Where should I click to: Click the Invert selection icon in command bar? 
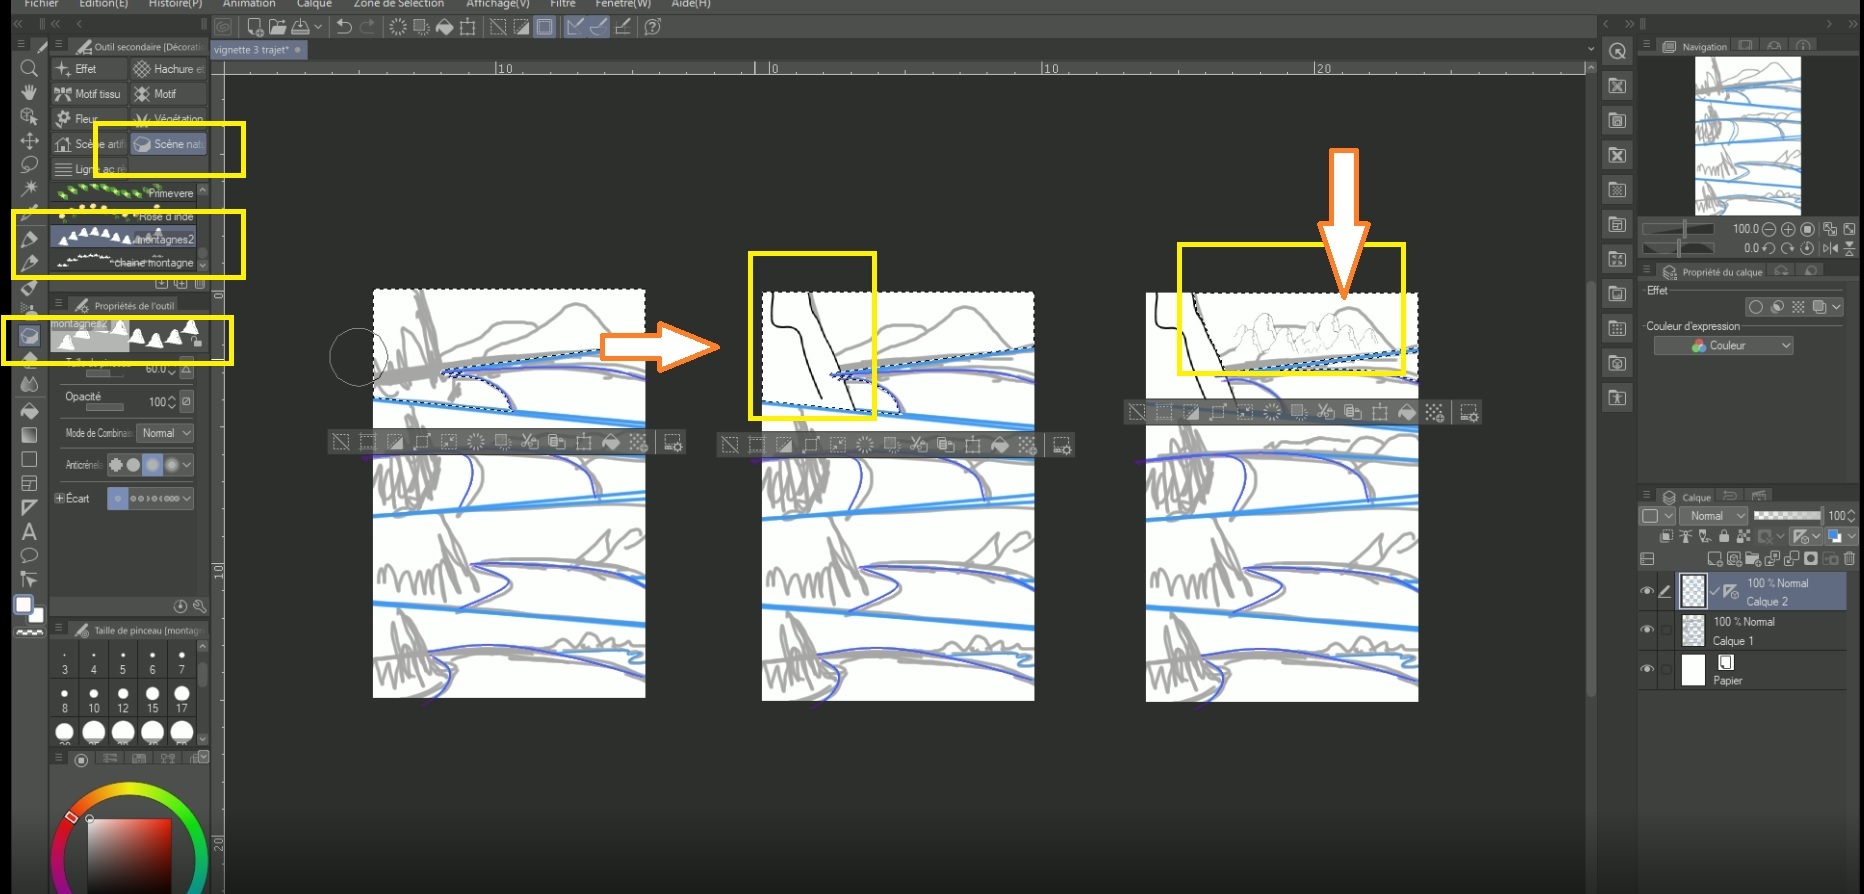[x=521, y=27]
